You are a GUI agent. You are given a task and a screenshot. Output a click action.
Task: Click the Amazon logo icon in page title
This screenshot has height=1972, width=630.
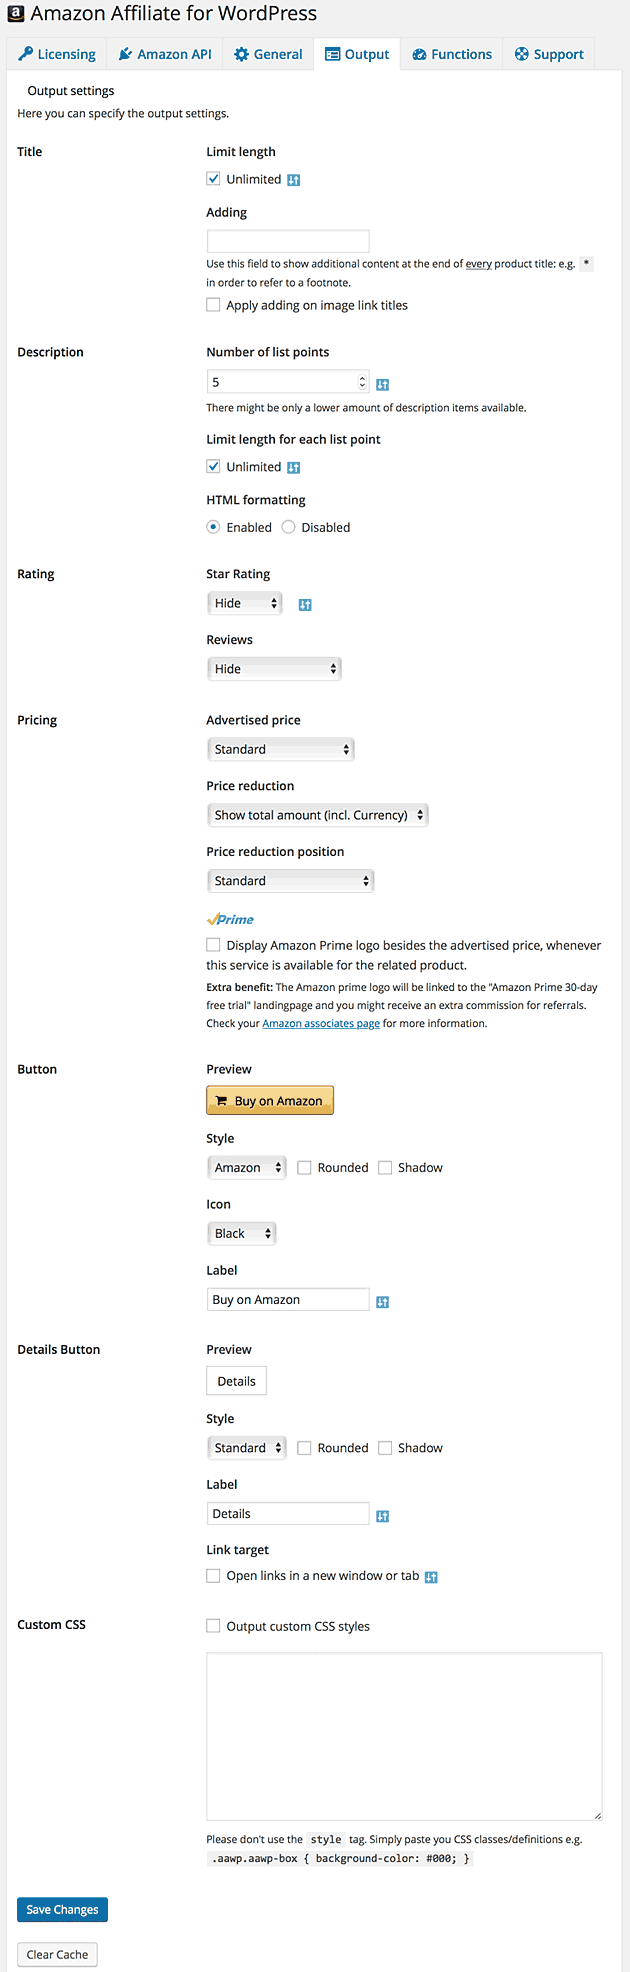(x=16, y=14)
